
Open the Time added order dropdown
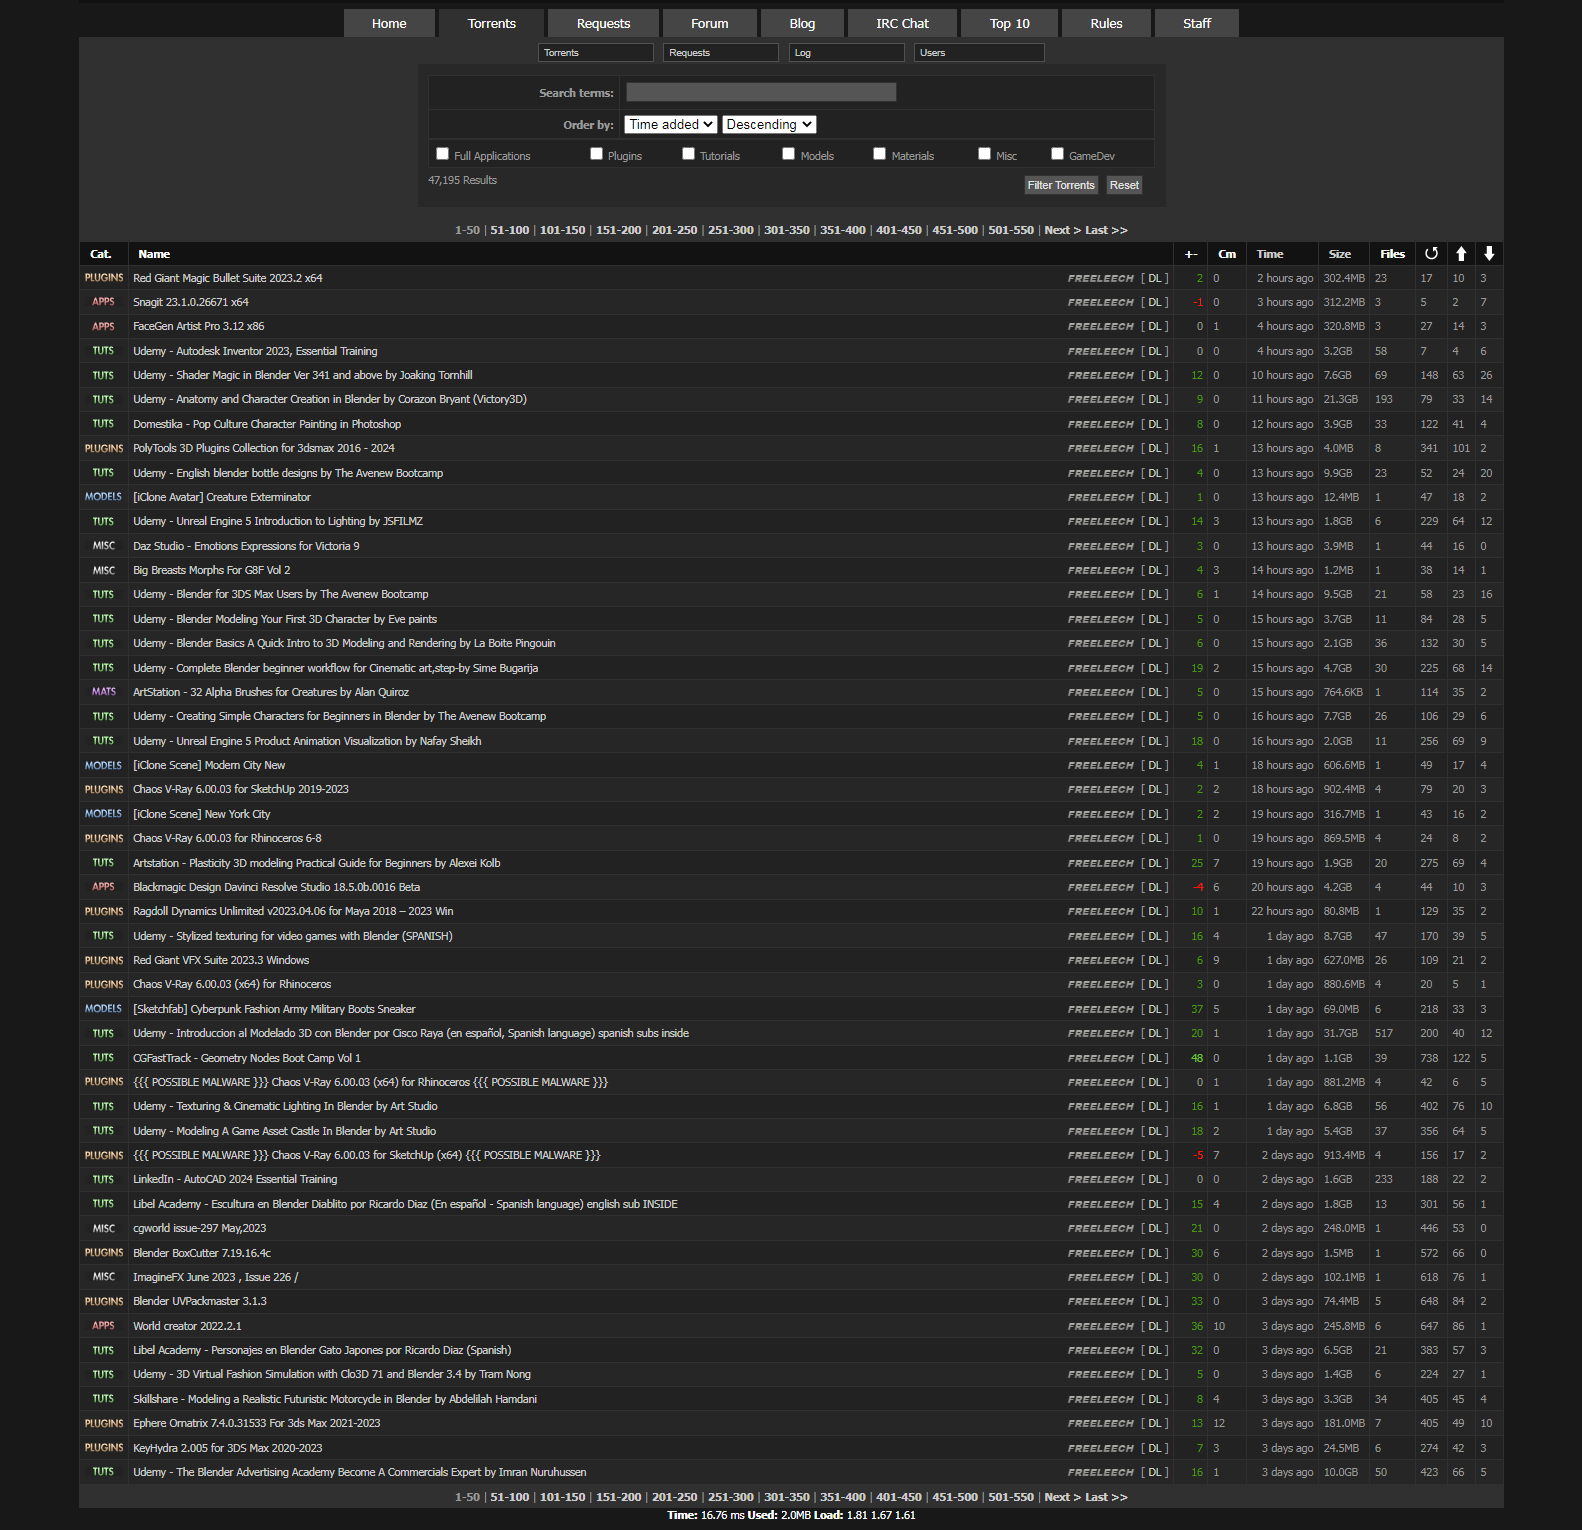[671, 124]
